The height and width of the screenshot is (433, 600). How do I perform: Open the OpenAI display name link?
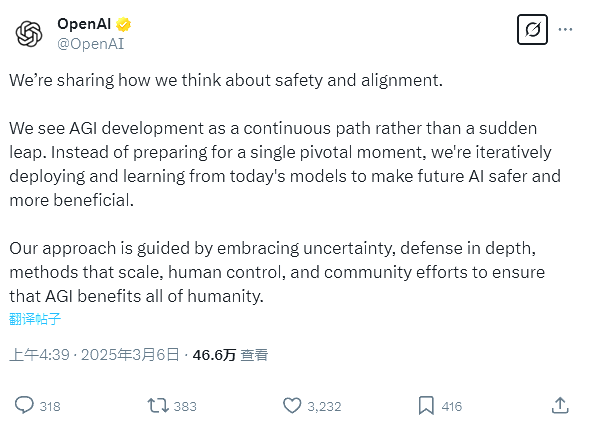click(x=85, y=24)
